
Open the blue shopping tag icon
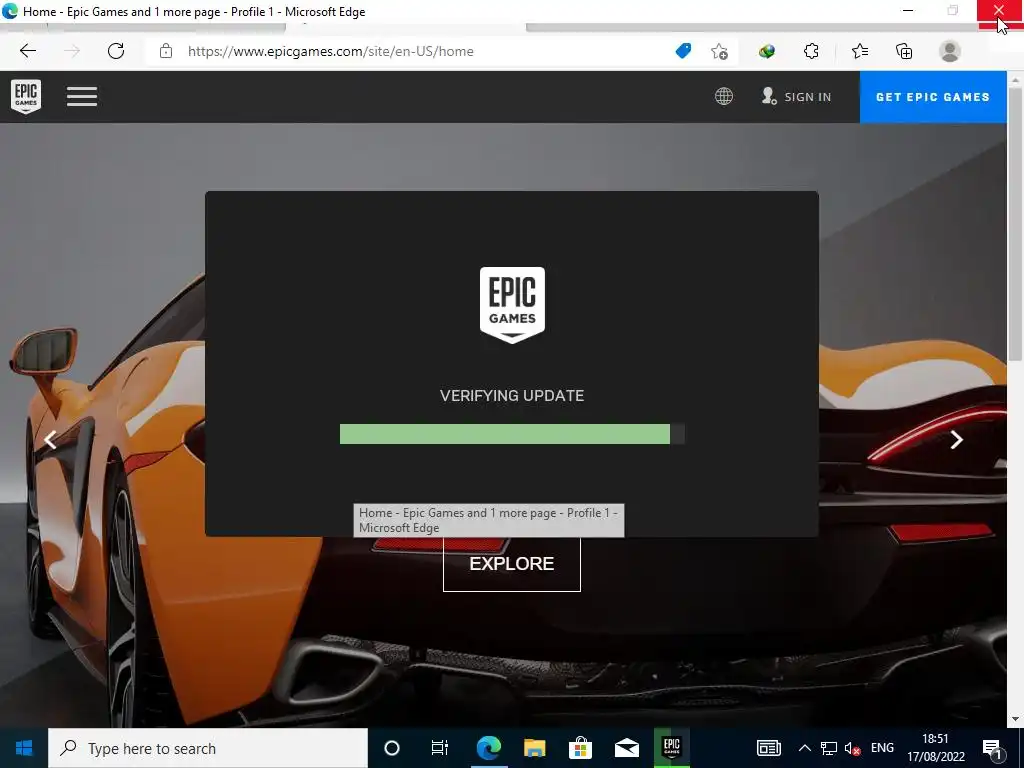tap(683, 51)
